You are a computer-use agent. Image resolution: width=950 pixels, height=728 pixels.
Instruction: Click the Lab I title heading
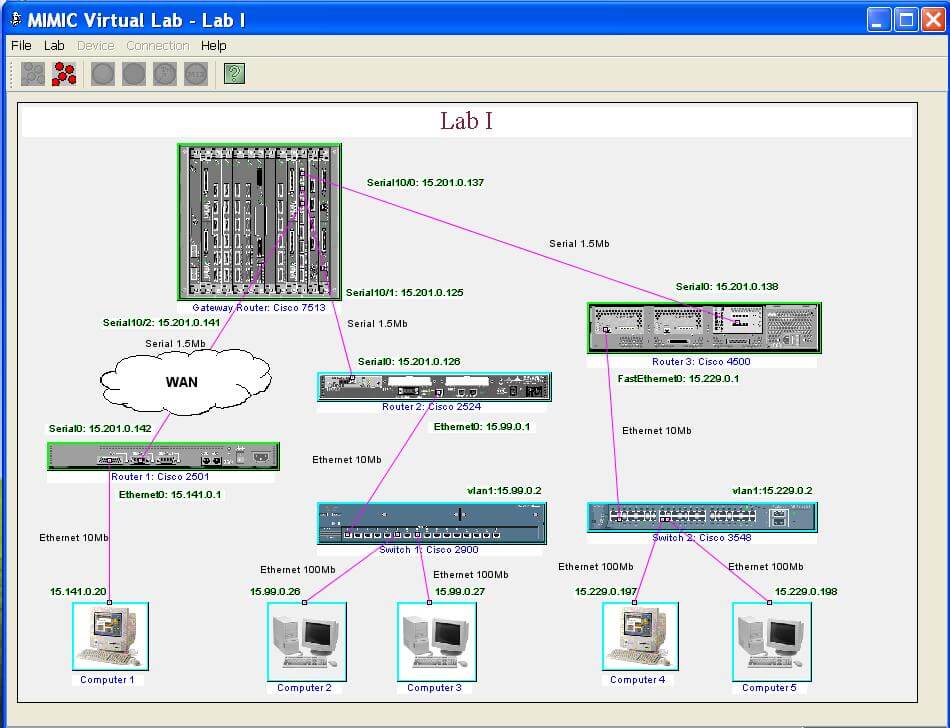(466, 119)
